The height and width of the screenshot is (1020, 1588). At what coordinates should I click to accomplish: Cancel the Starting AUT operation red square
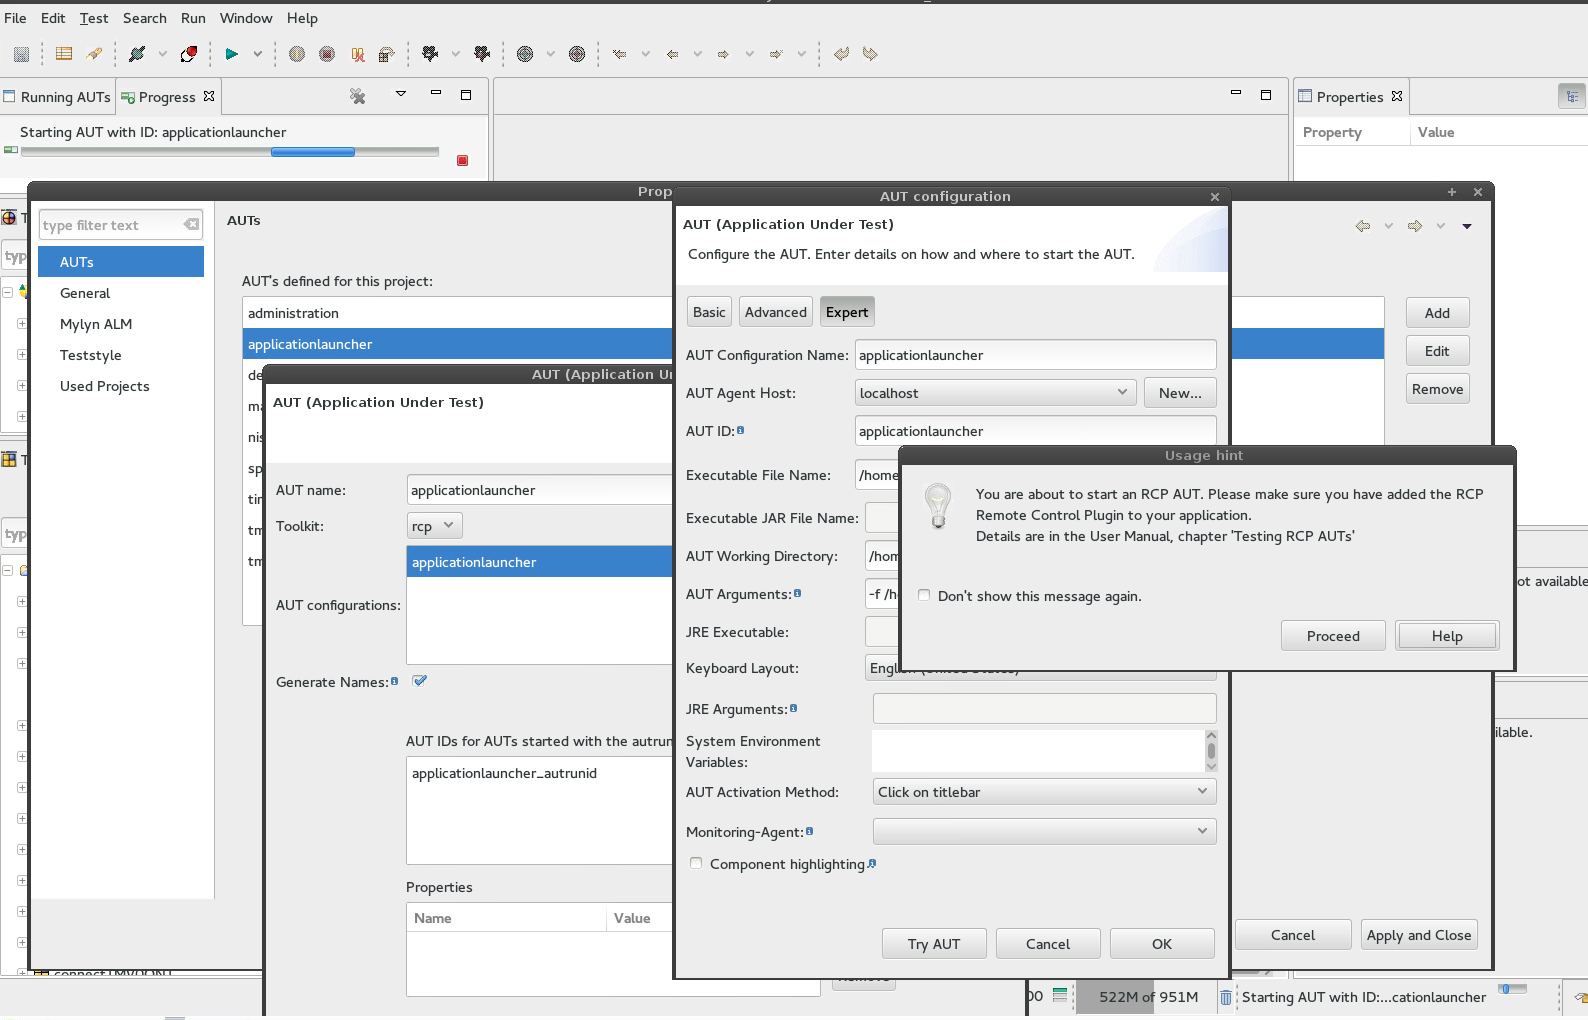point(462,160)
